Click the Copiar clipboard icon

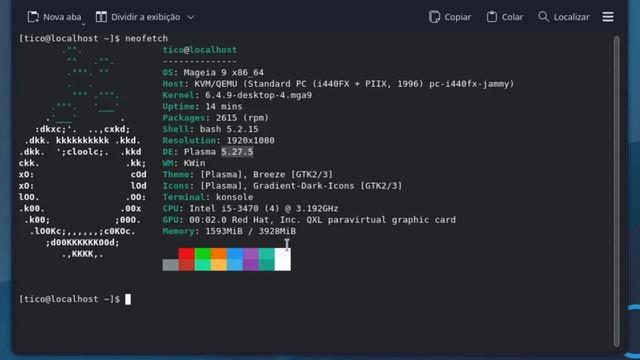point(434,17)
